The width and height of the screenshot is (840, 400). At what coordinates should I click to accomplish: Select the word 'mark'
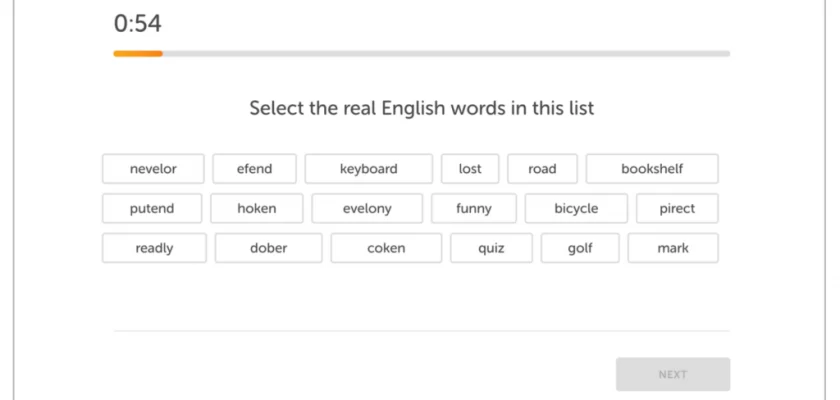tap(672, 248)
